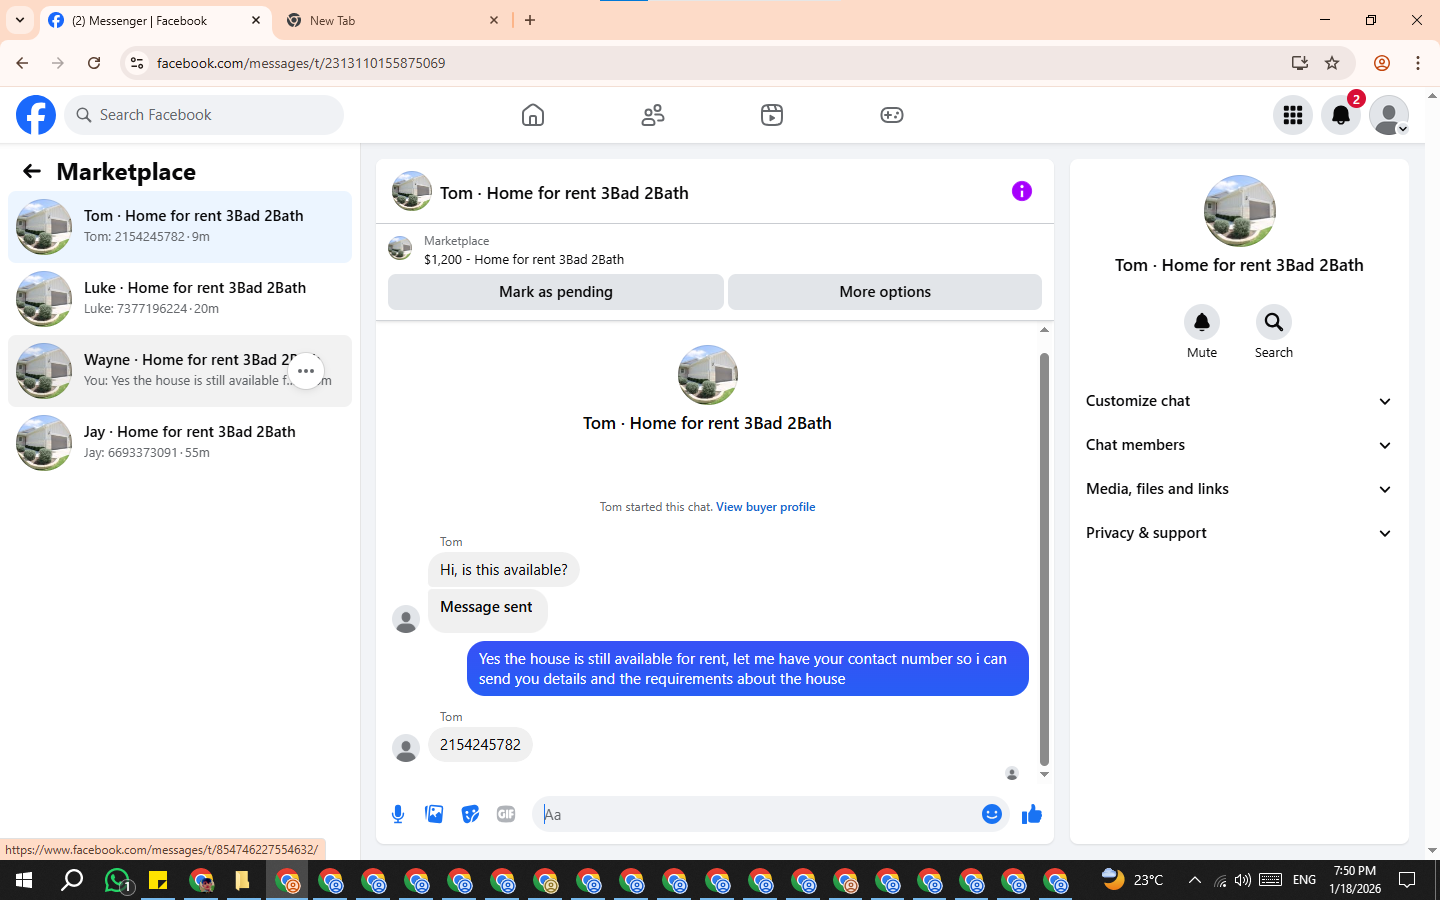Viewport: 1440px width, 900px height.
Task: Click the browser address bar URL
Action: point(301,63)
